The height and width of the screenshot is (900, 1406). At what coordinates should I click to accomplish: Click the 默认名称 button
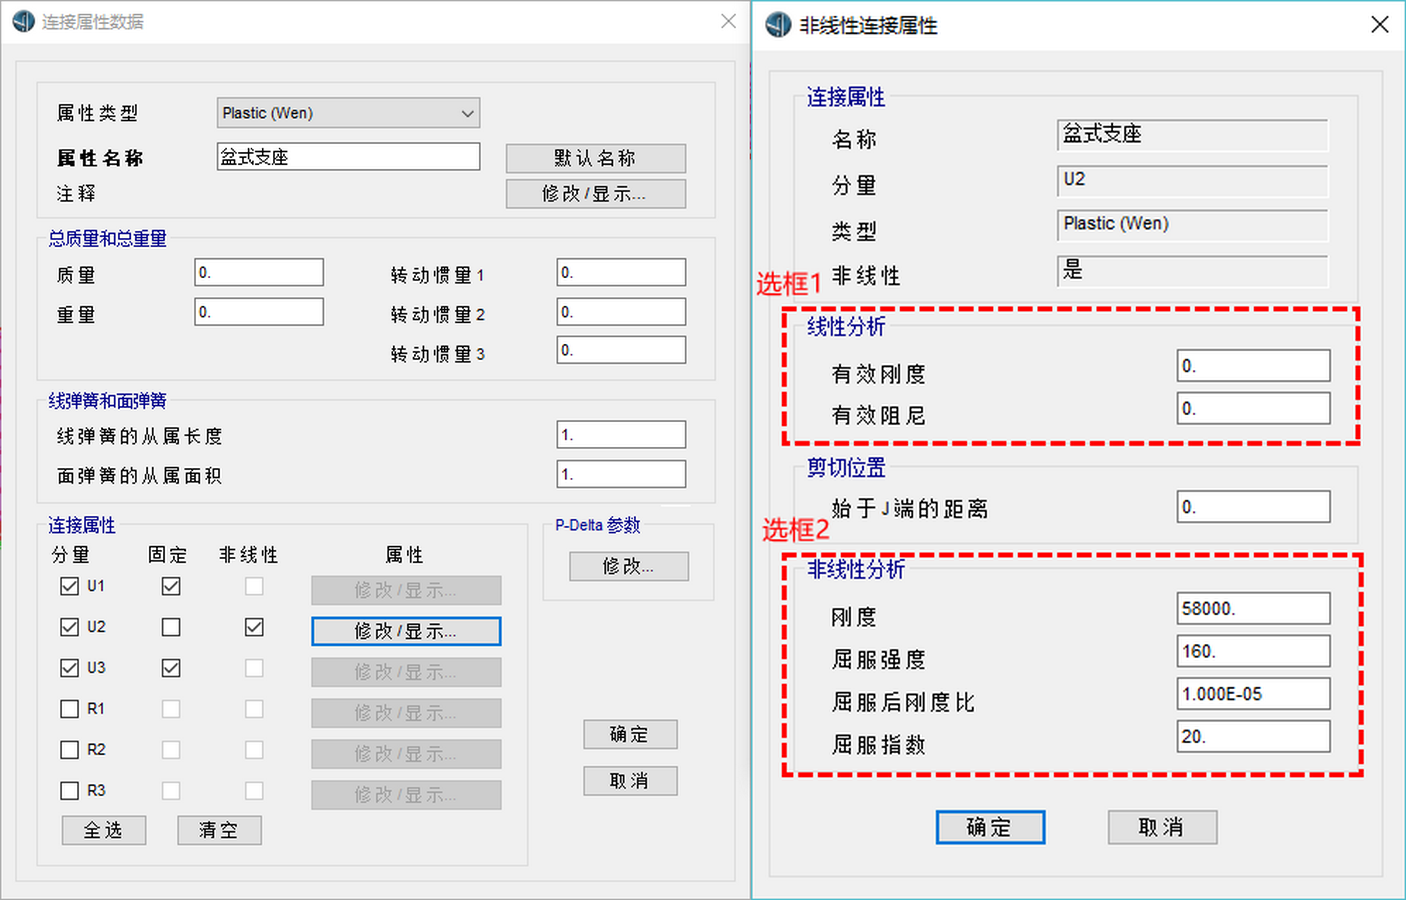[x=596, y=158]
